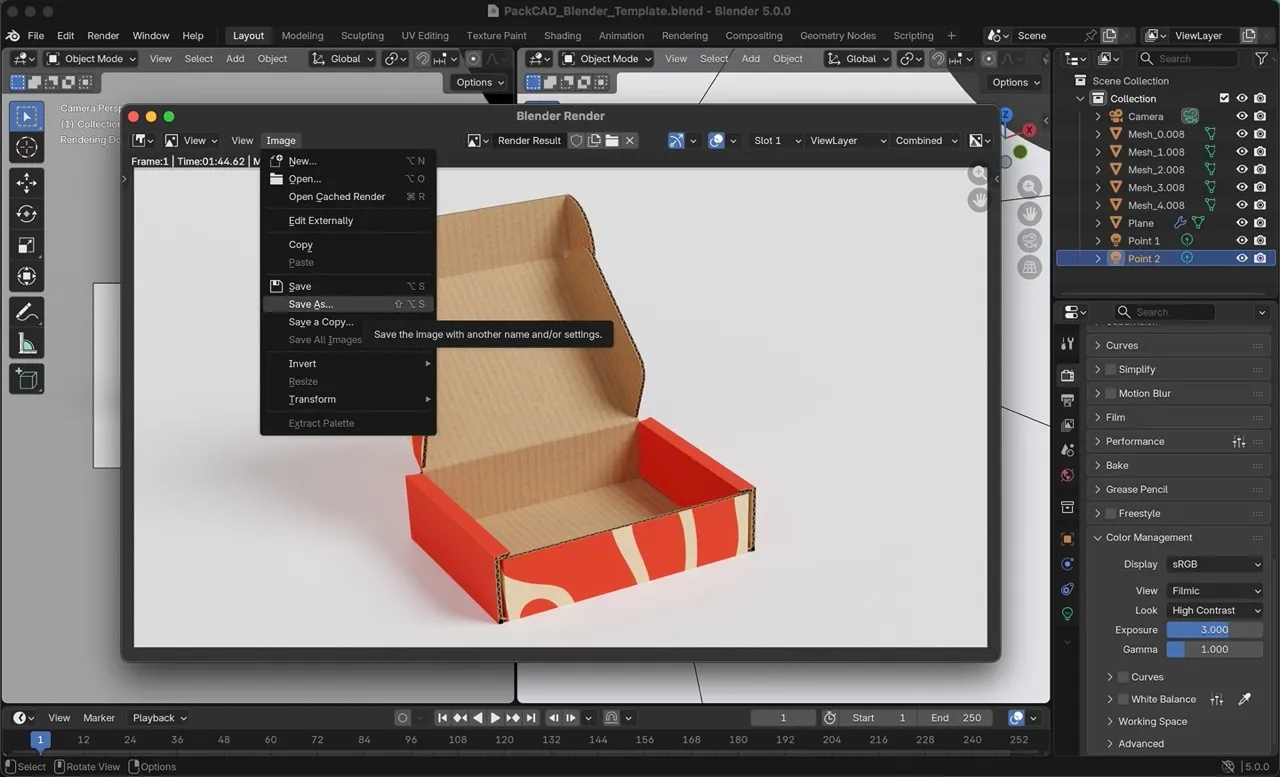This screenshot has width=1280, height=777.
Task: Enable the Simplify checkbox
Action: tap(1110, 369)
